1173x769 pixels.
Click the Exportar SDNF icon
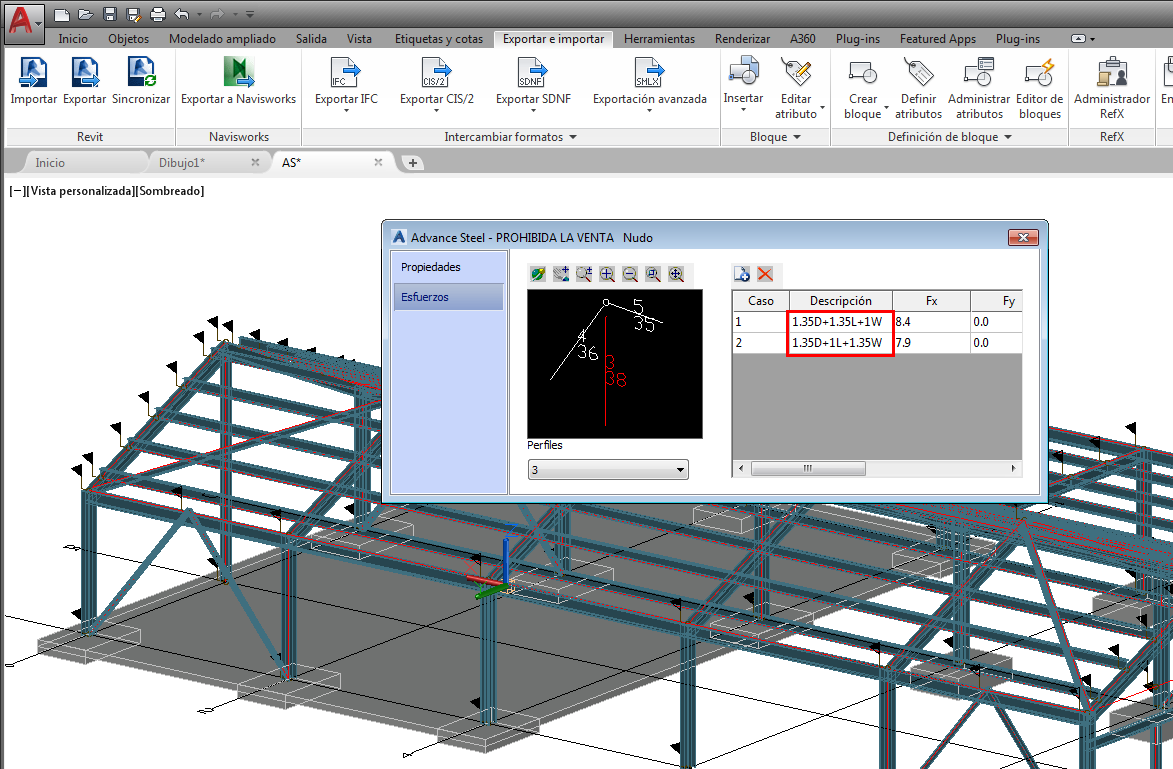pos(533,73)
